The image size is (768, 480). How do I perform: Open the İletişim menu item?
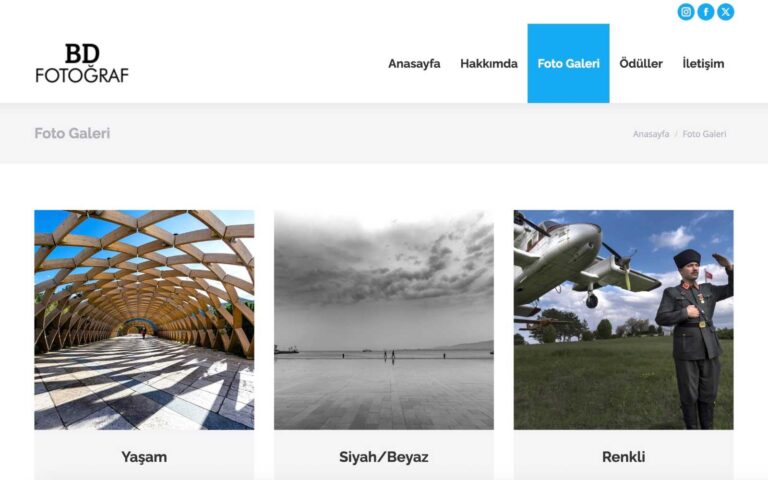[703, 64]
